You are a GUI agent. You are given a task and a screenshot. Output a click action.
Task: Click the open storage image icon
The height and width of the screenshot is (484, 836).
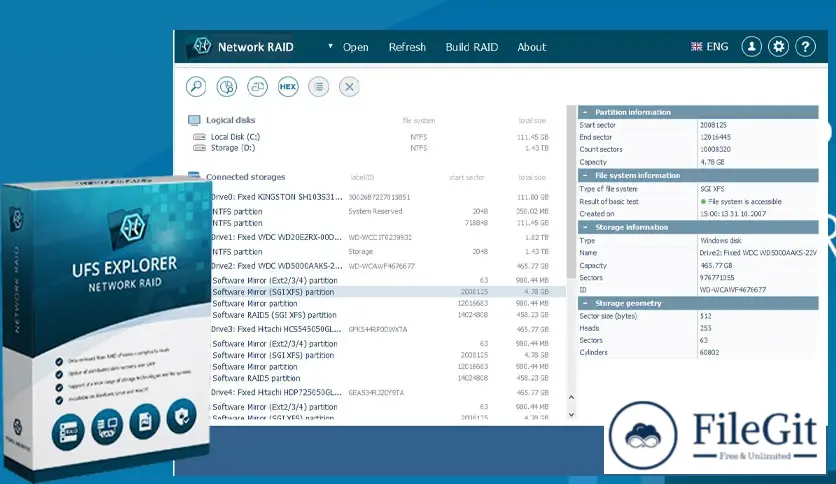pyautogui.click(x=258, y=86)
